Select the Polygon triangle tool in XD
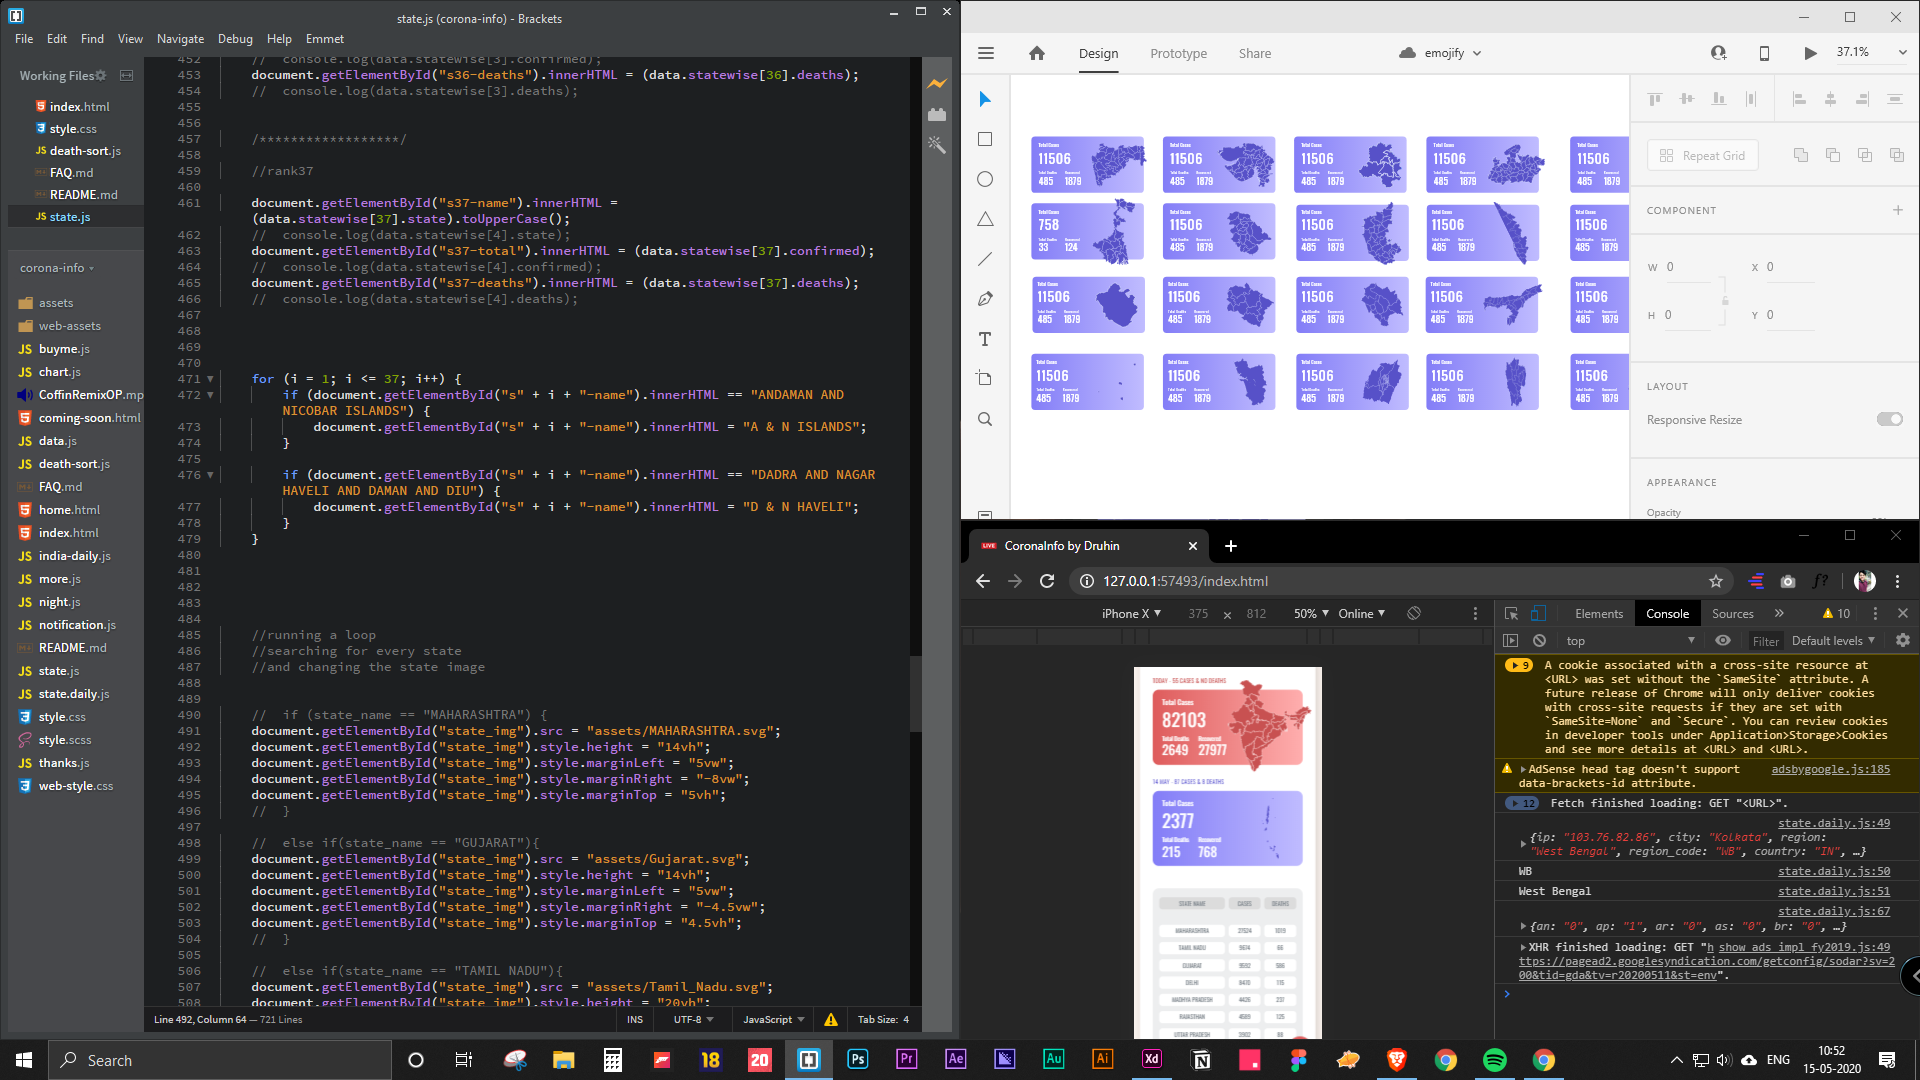1920x1080 pixels. 985,219
